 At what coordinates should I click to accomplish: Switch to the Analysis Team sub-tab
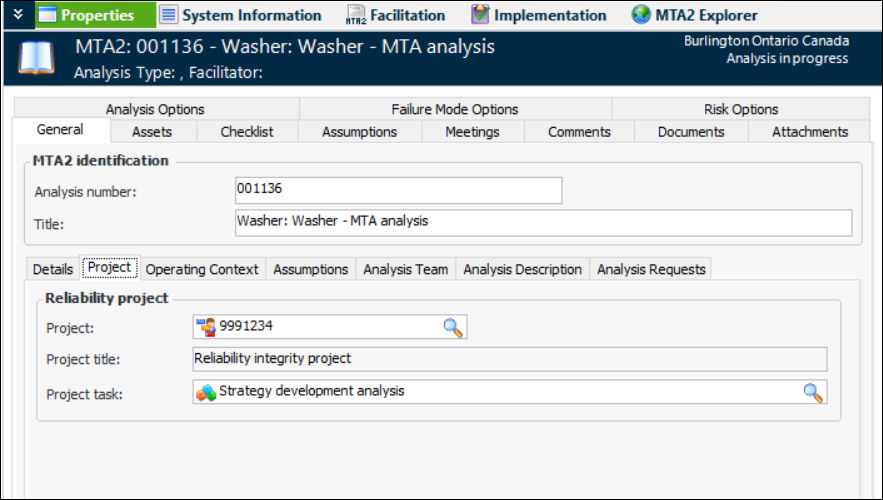pos(405,269)
